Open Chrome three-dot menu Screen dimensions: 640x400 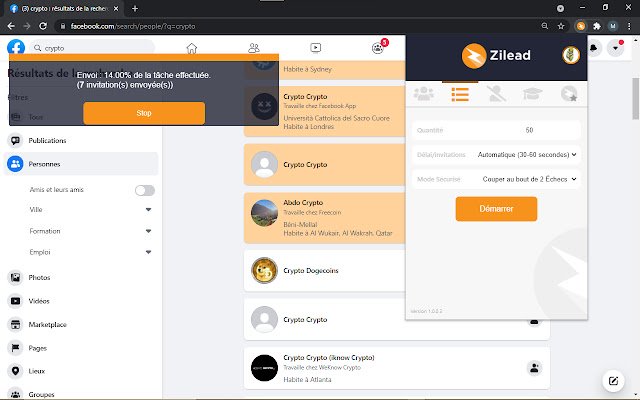pyautogui.click(x=629, y=26)
